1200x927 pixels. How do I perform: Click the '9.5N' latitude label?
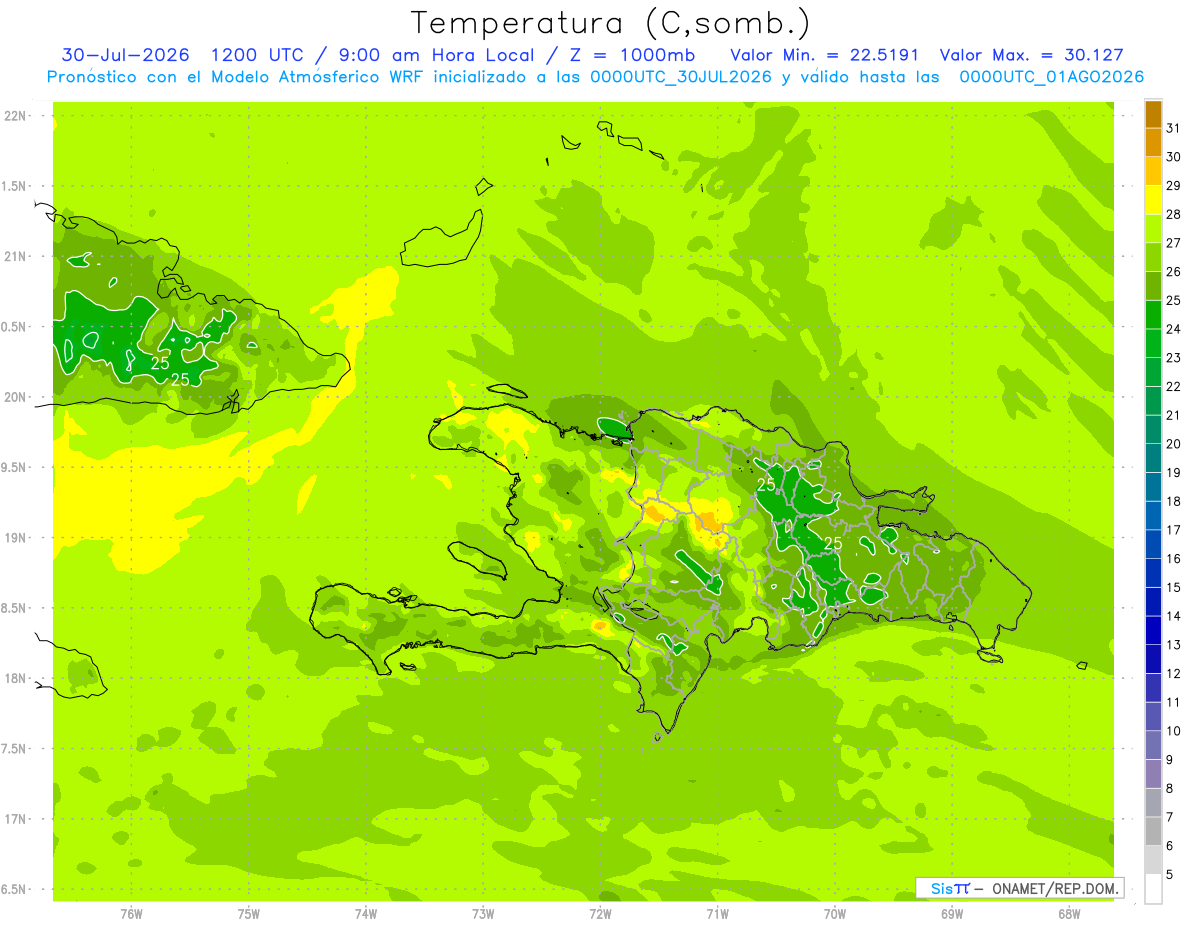coord(15,467)
